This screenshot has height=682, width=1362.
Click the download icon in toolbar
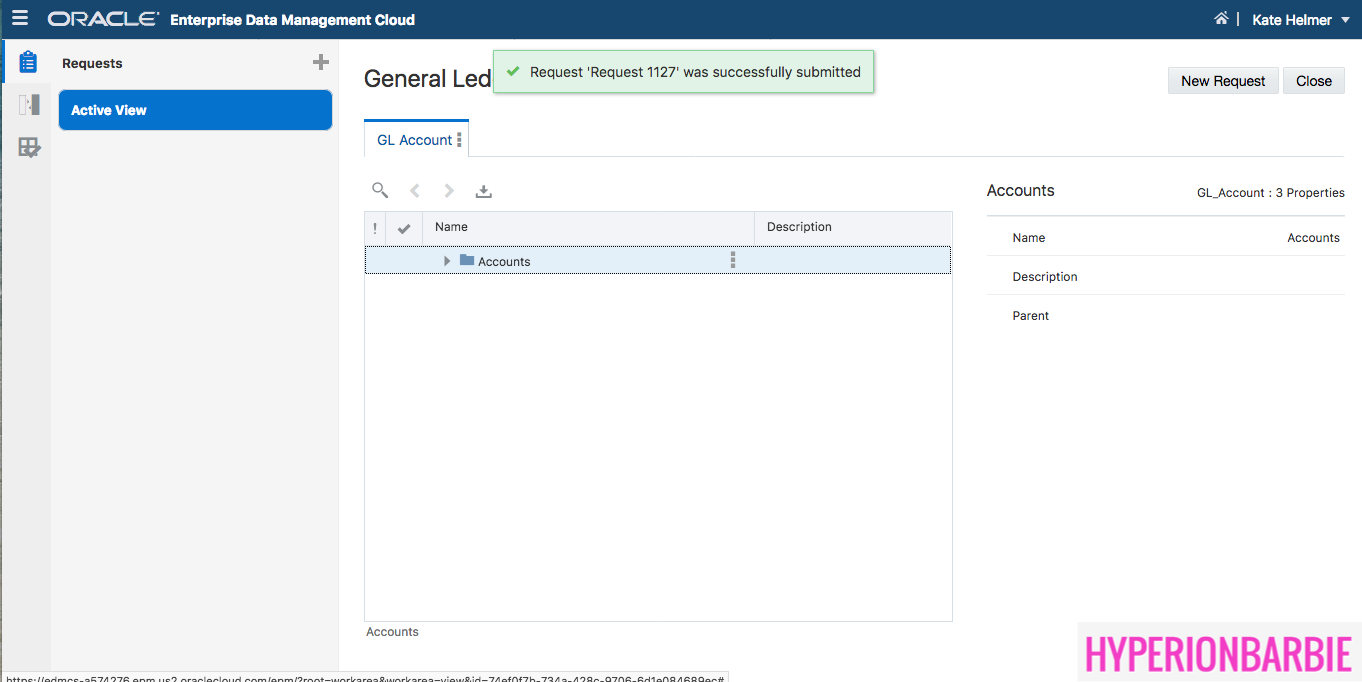(x=484, y=191)
